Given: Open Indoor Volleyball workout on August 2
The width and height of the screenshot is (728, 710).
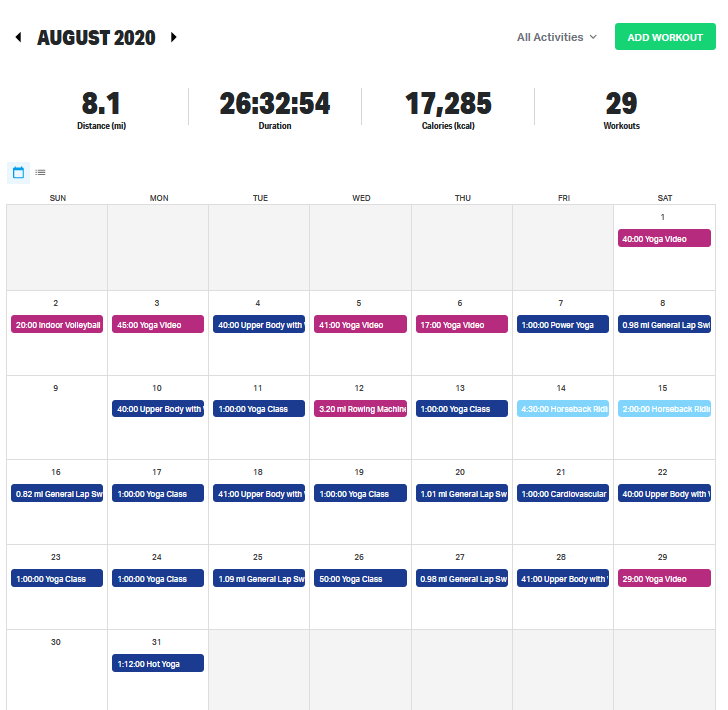Looking at the screenshot, I should [x=57, y=325].
